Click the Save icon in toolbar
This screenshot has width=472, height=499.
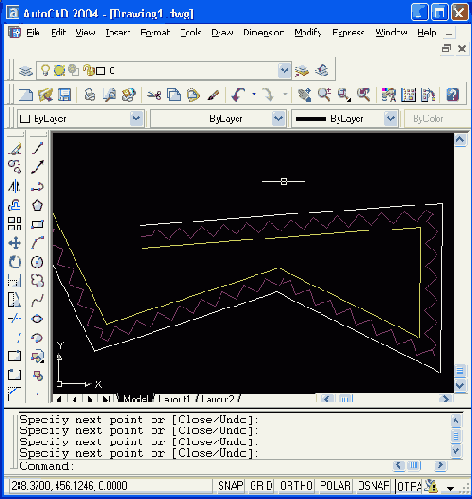(x=64, y=95)
